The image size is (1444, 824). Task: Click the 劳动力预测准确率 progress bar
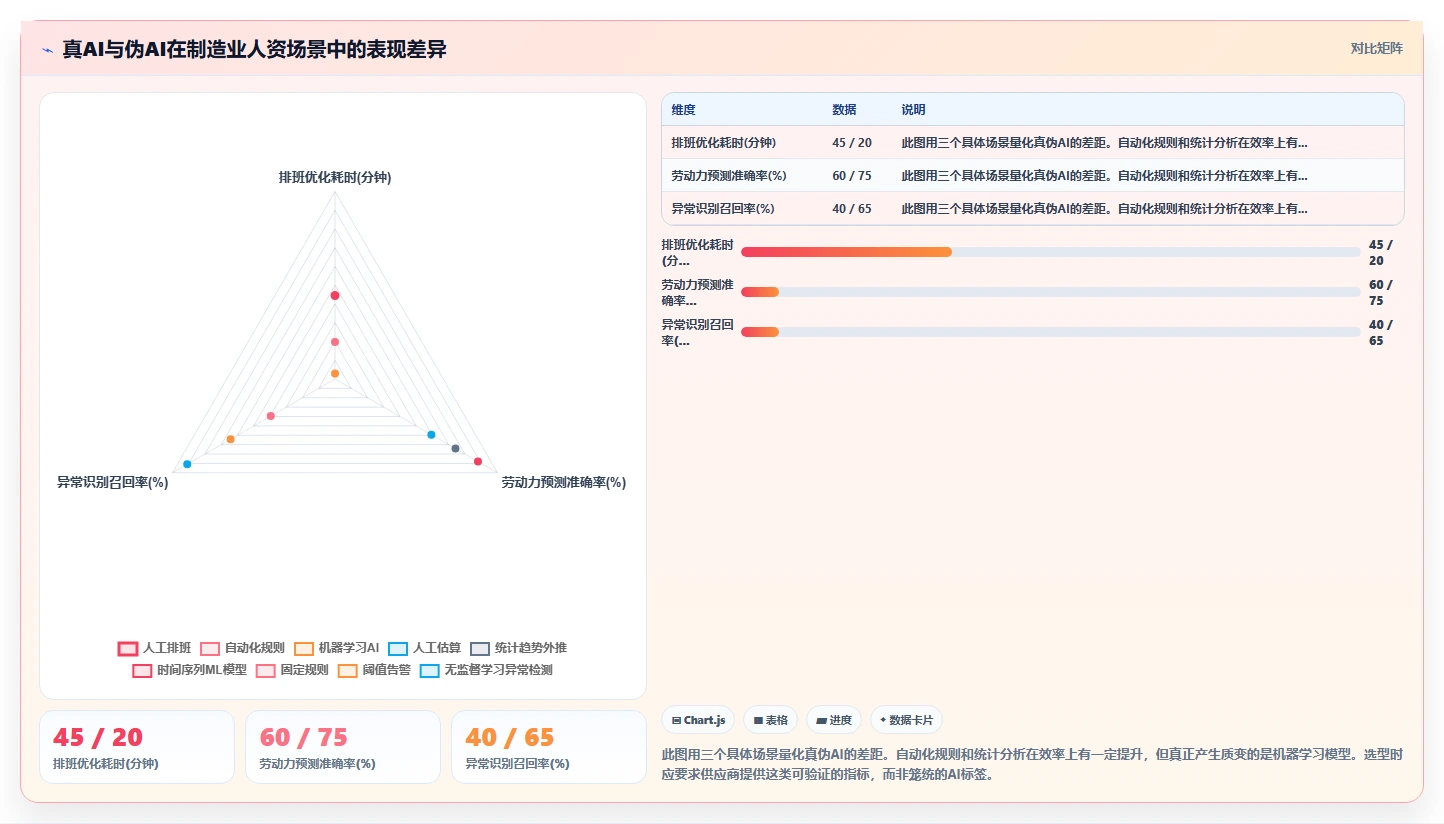pyautogui.click(x=1050, y=292)
